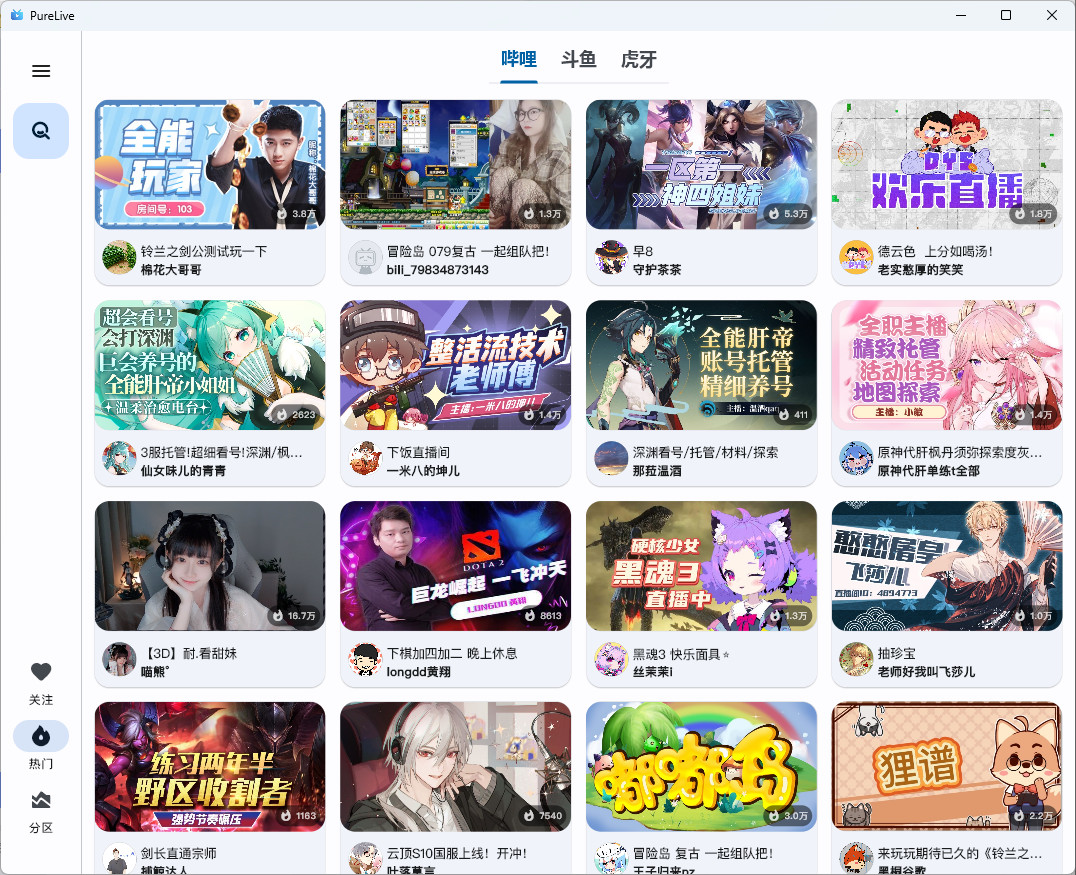Open 狸谱 stream thumbnail
Screen dimensions: 1076x875
coord(947,767)
